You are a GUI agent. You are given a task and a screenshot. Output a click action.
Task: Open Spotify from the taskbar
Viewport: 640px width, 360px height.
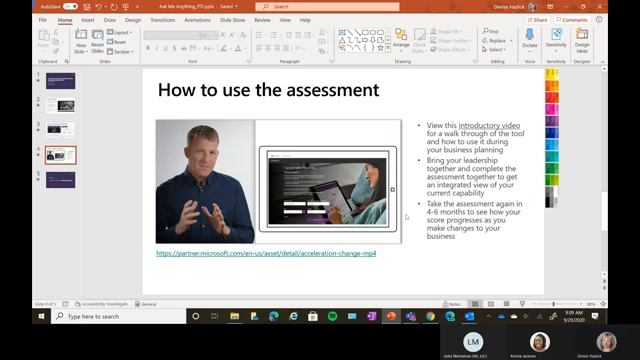pyautogui.click(x=332, y=316)
